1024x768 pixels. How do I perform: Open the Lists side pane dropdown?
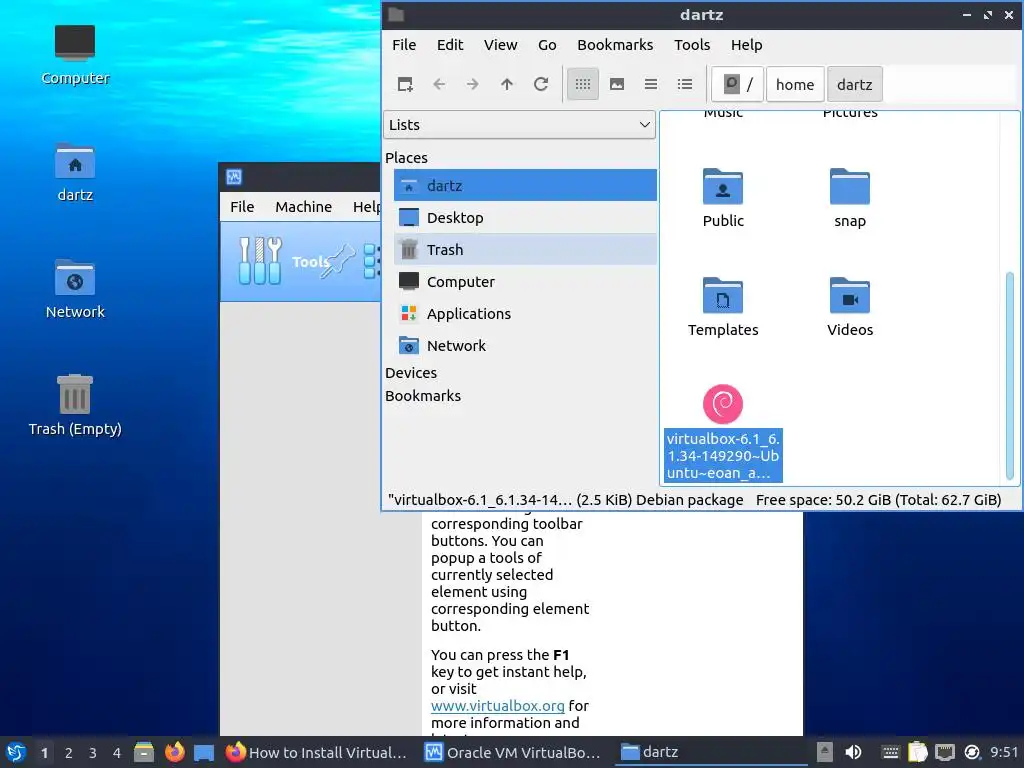point(519,125)
